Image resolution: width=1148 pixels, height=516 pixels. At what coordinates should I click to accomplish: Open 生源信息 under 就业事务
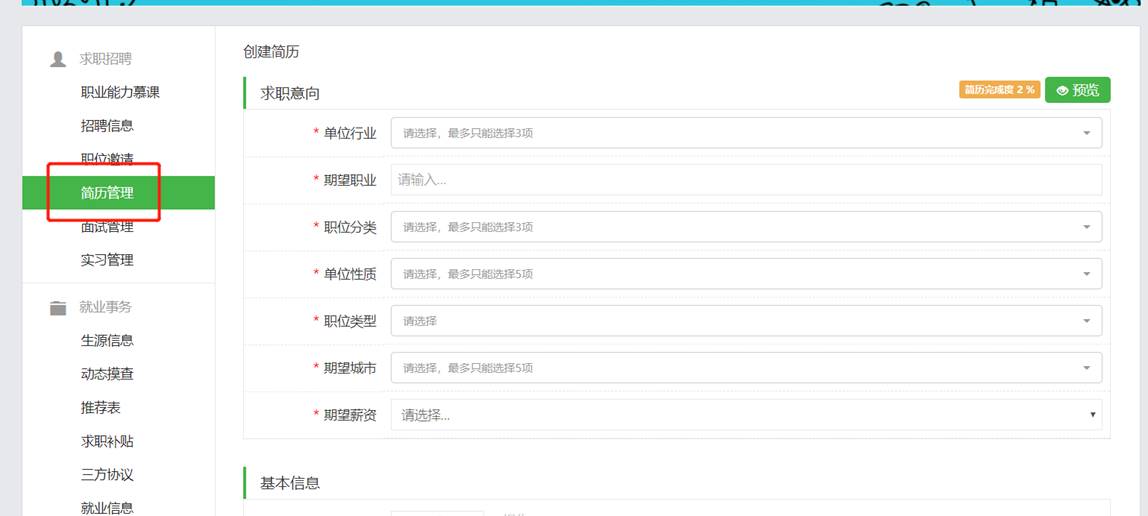pos(107,340)
